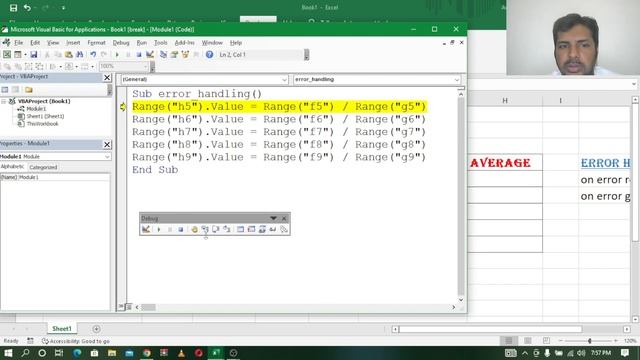Viewport: 640px width, 360px height.
Task: Click Step Into in Debug toolbar
Action: pos(205,229)
